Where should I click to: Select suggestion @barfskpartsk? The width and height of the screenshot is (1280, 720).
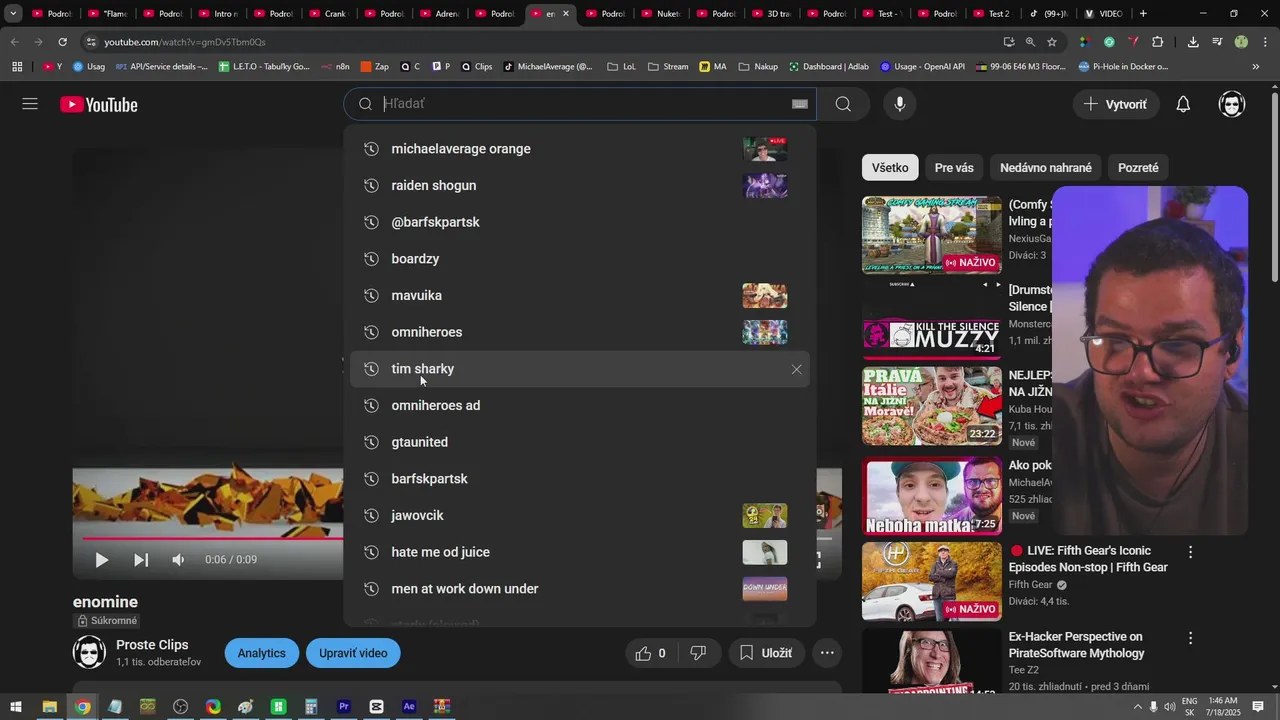click(580, 222)
